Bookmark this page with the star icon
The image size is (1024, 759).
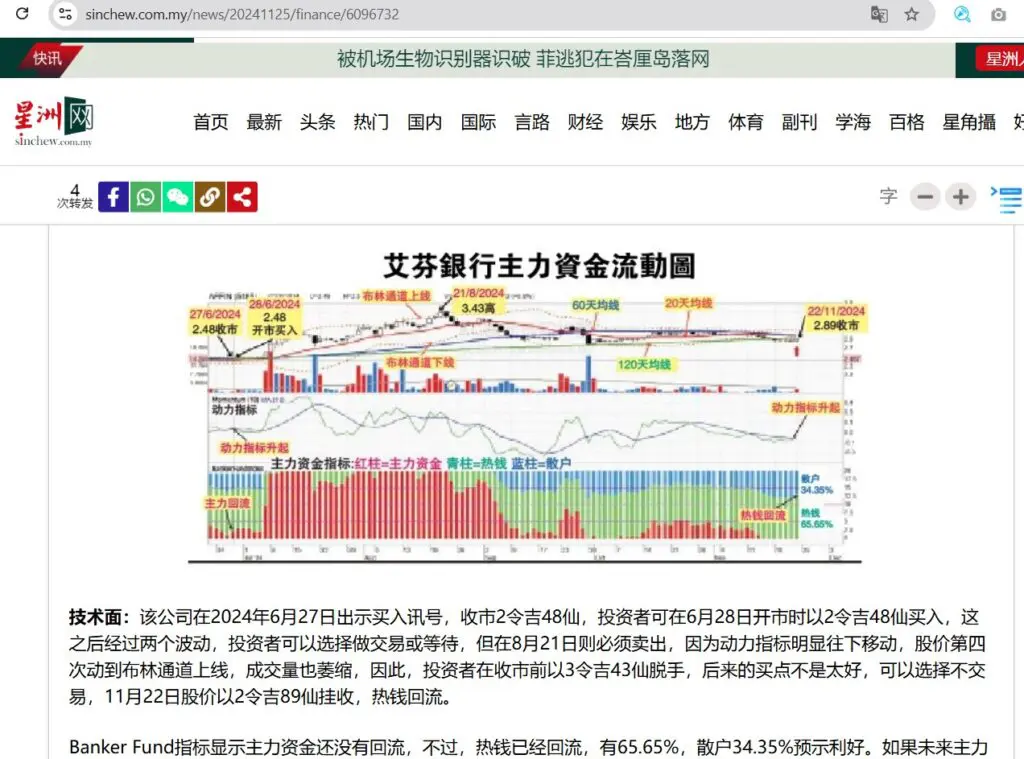tap(912, 14)
